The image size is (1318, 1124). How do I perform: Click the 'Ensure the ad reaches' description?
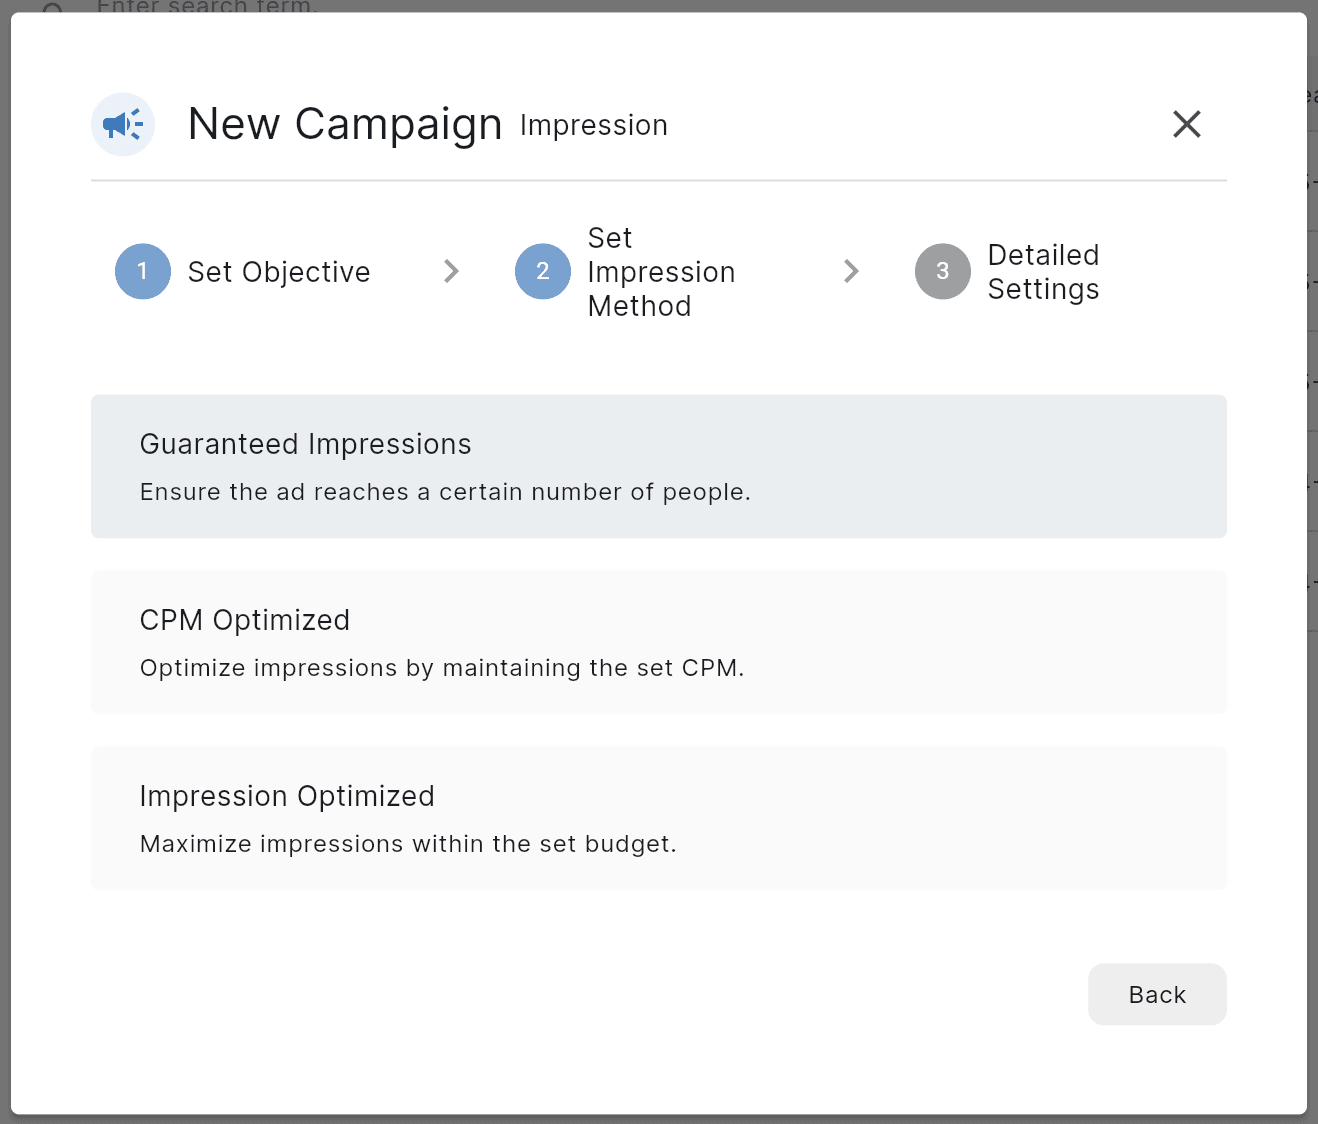(445, 492)
